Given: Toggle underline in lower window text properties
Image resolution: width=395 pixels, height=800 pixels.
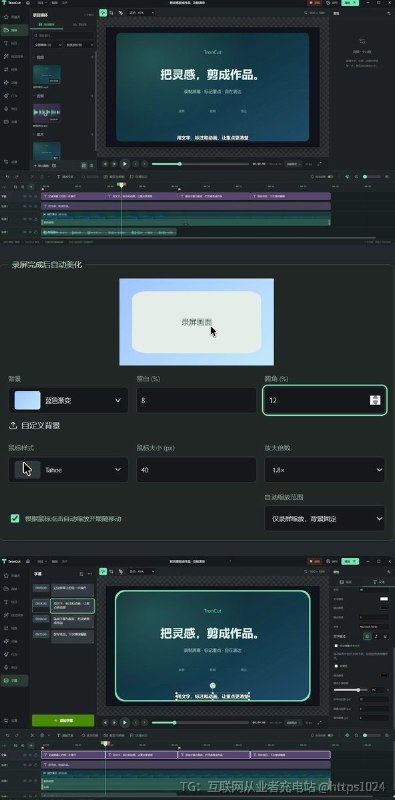Looking at the screenshot, I should (385, 636).
